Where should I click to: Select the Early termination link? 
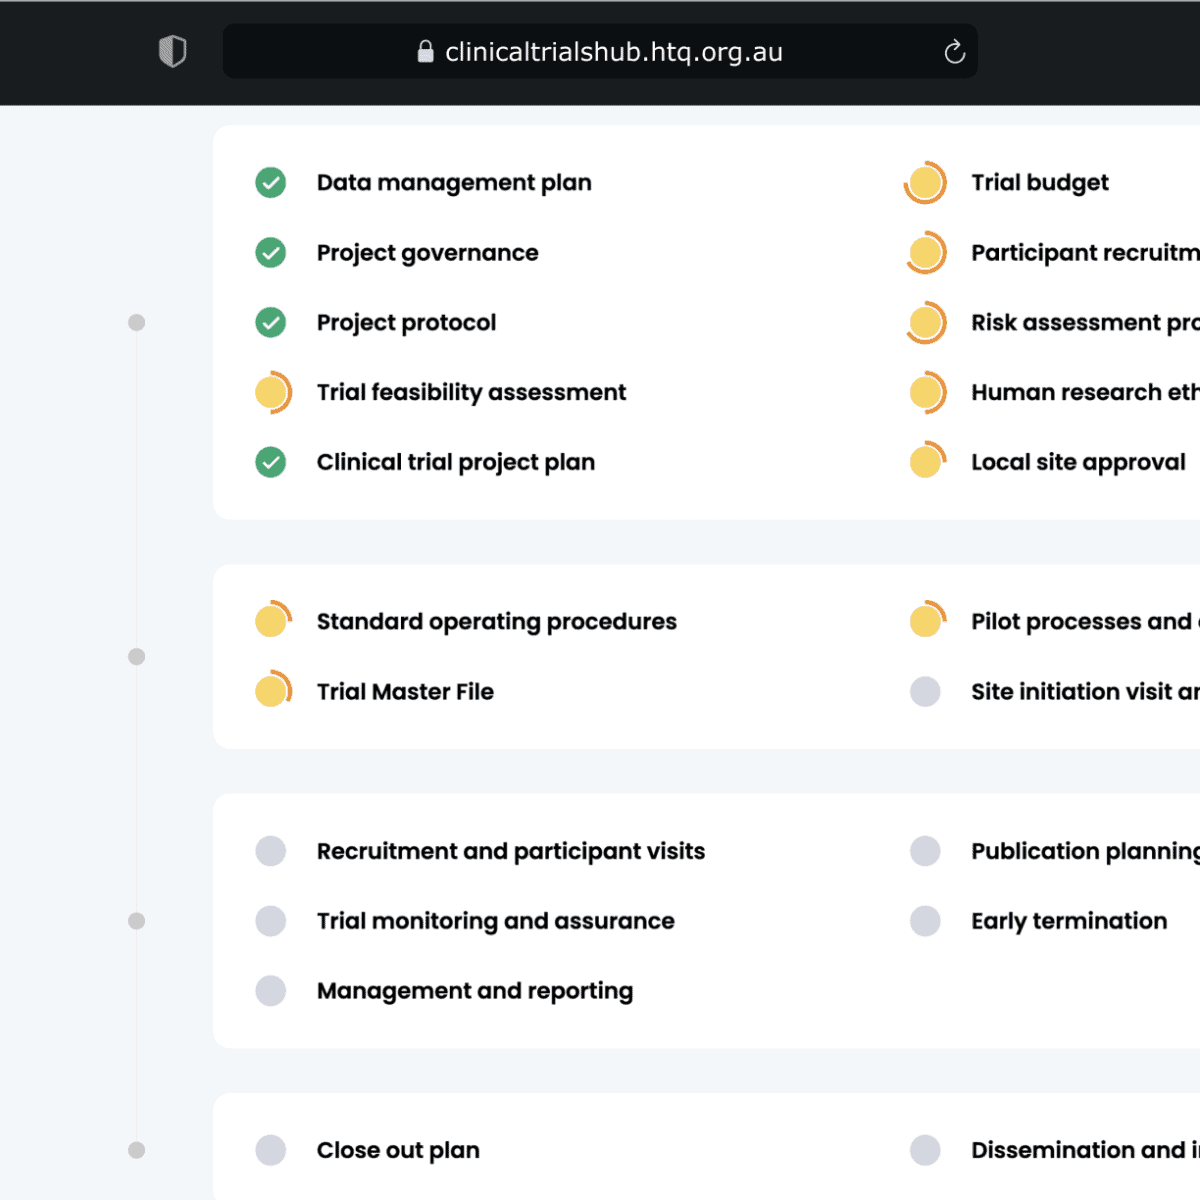1068,921
